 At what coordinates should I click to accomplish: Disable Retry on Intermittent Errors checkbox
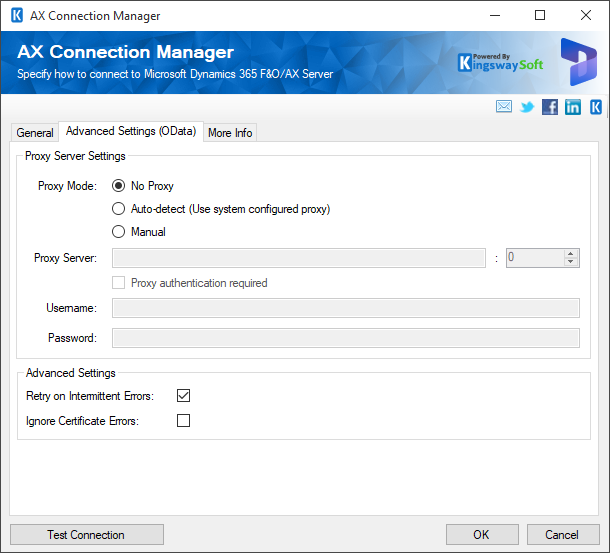(x=183, y=395)
